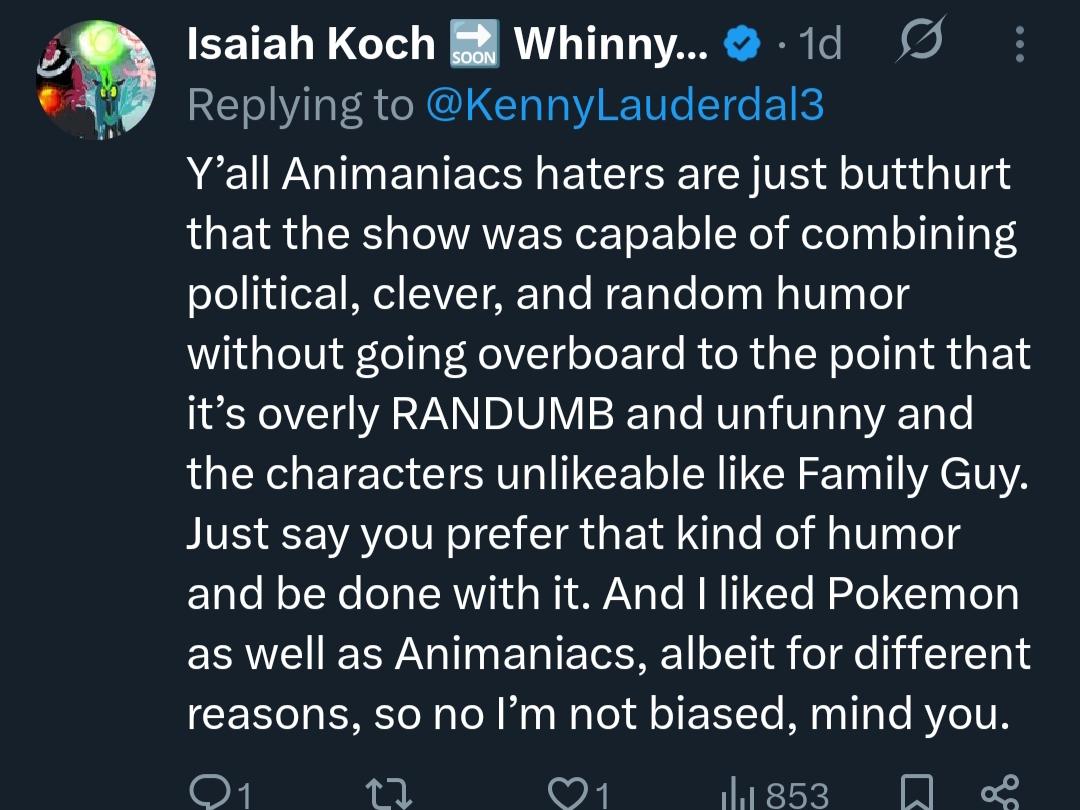Image resolution: width=1080 pixels, height=810 pixels.
Task: Click the truncated 'Whinny...' name text
Action: pyautogui.click(x=611, y=45)
